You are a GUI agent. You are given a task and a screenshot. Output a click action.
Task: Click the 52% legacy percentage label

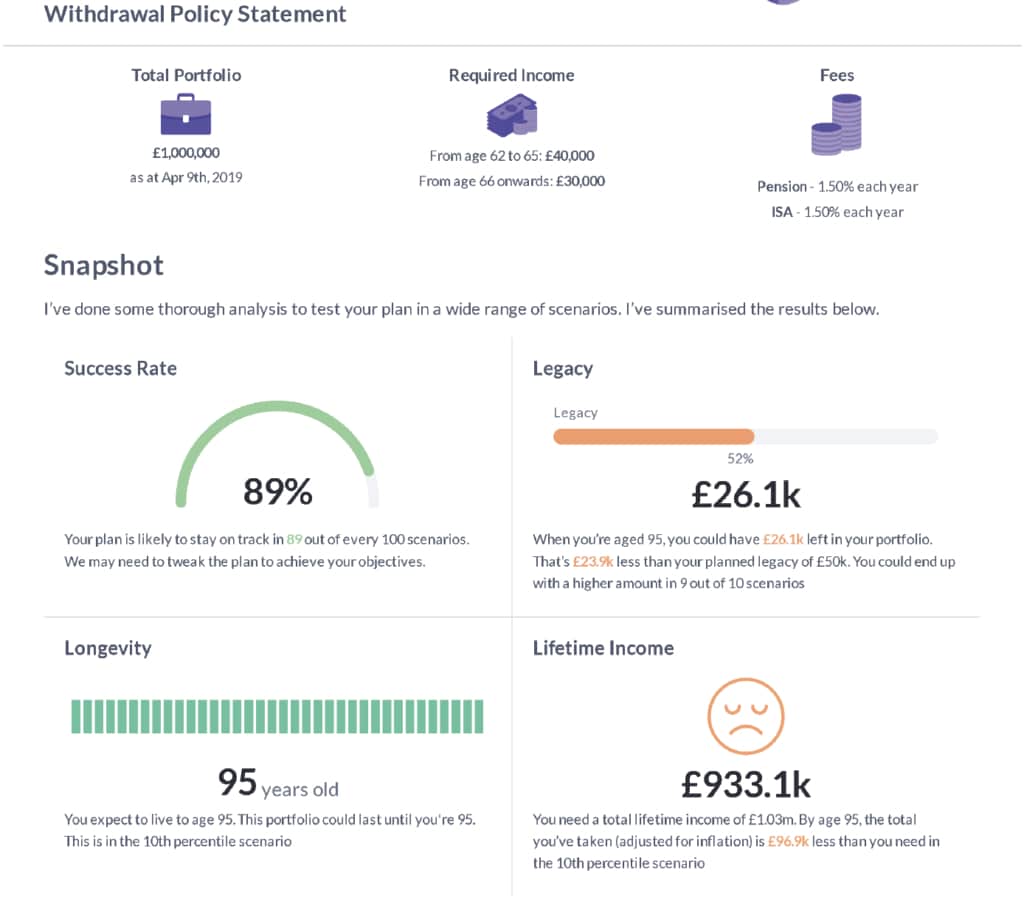(x=741, y=459)
